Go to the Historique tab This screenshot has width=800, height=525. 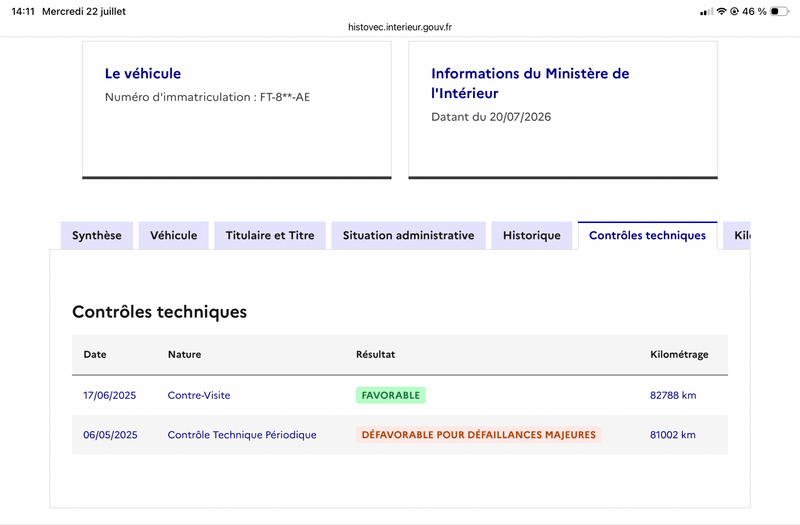[532, 235]
